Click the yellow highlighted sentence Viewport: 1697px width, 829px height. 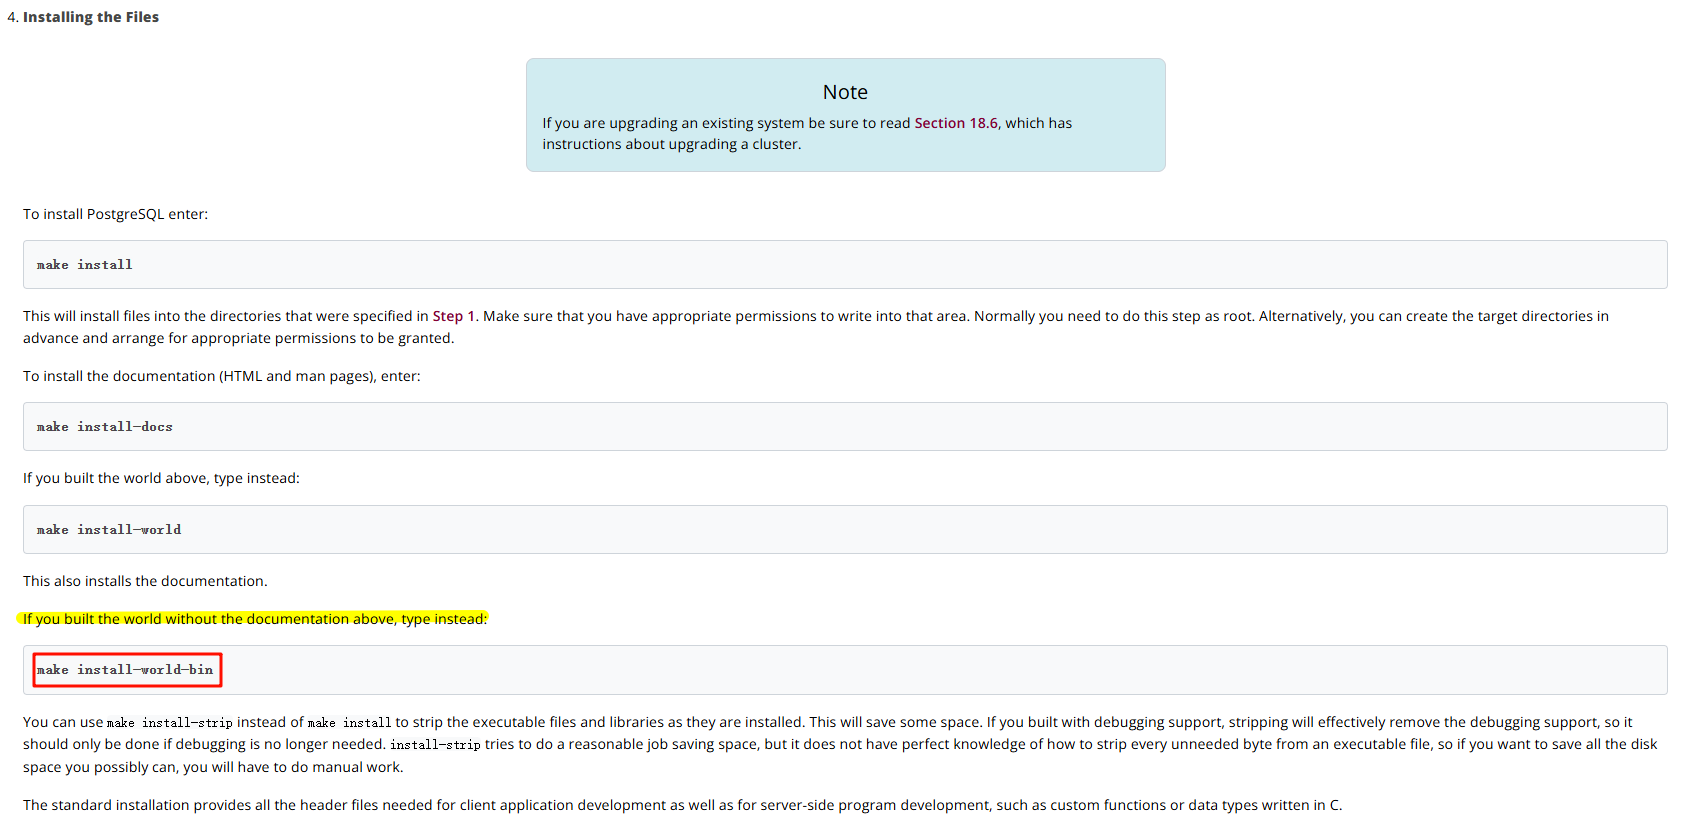pos(255,619)
